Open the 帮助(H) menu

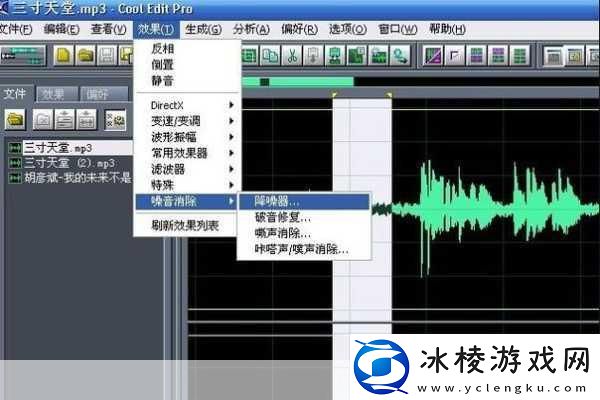tap(447, 29)
